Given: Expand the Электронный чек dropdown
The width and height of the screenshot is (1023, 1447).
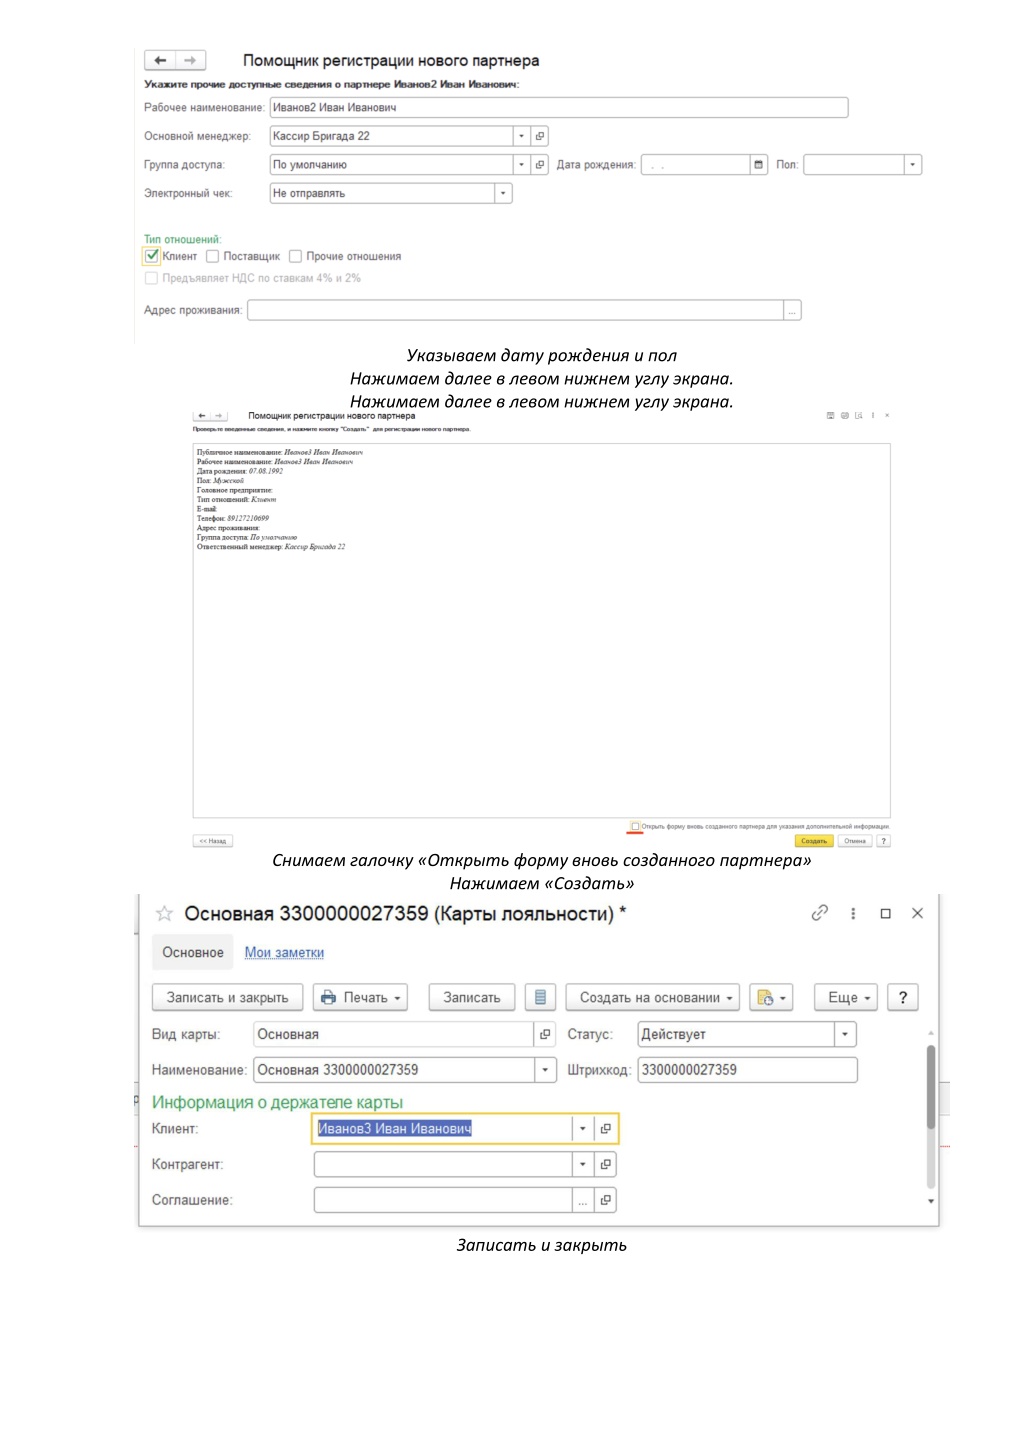Looking at the screenshot, I should click(503, 194).
